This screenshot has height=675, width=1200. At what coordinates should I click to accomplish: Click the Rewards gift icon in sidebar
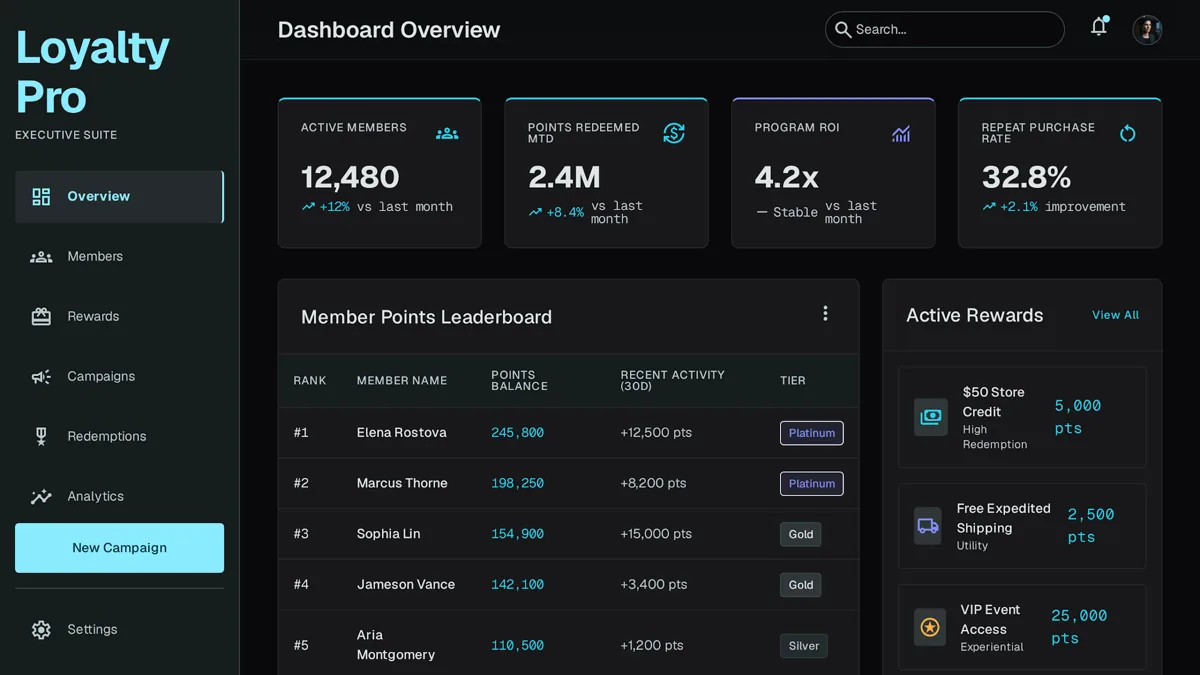coord(41,317)
